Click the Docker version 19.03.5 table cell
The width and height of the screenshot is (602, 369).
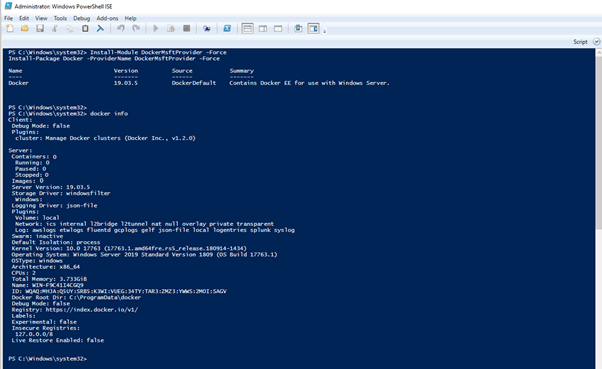click(x=126, y=83)
